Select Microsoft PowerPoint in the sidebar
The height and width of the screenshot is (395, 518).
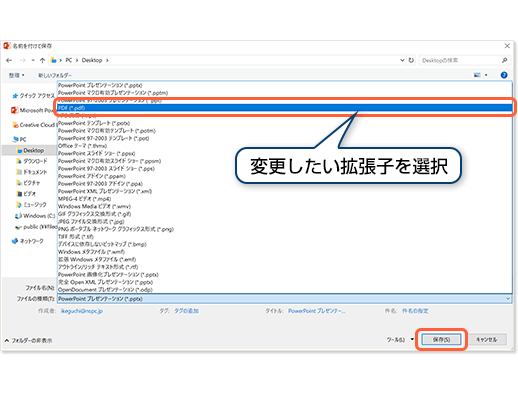(33, 110)
